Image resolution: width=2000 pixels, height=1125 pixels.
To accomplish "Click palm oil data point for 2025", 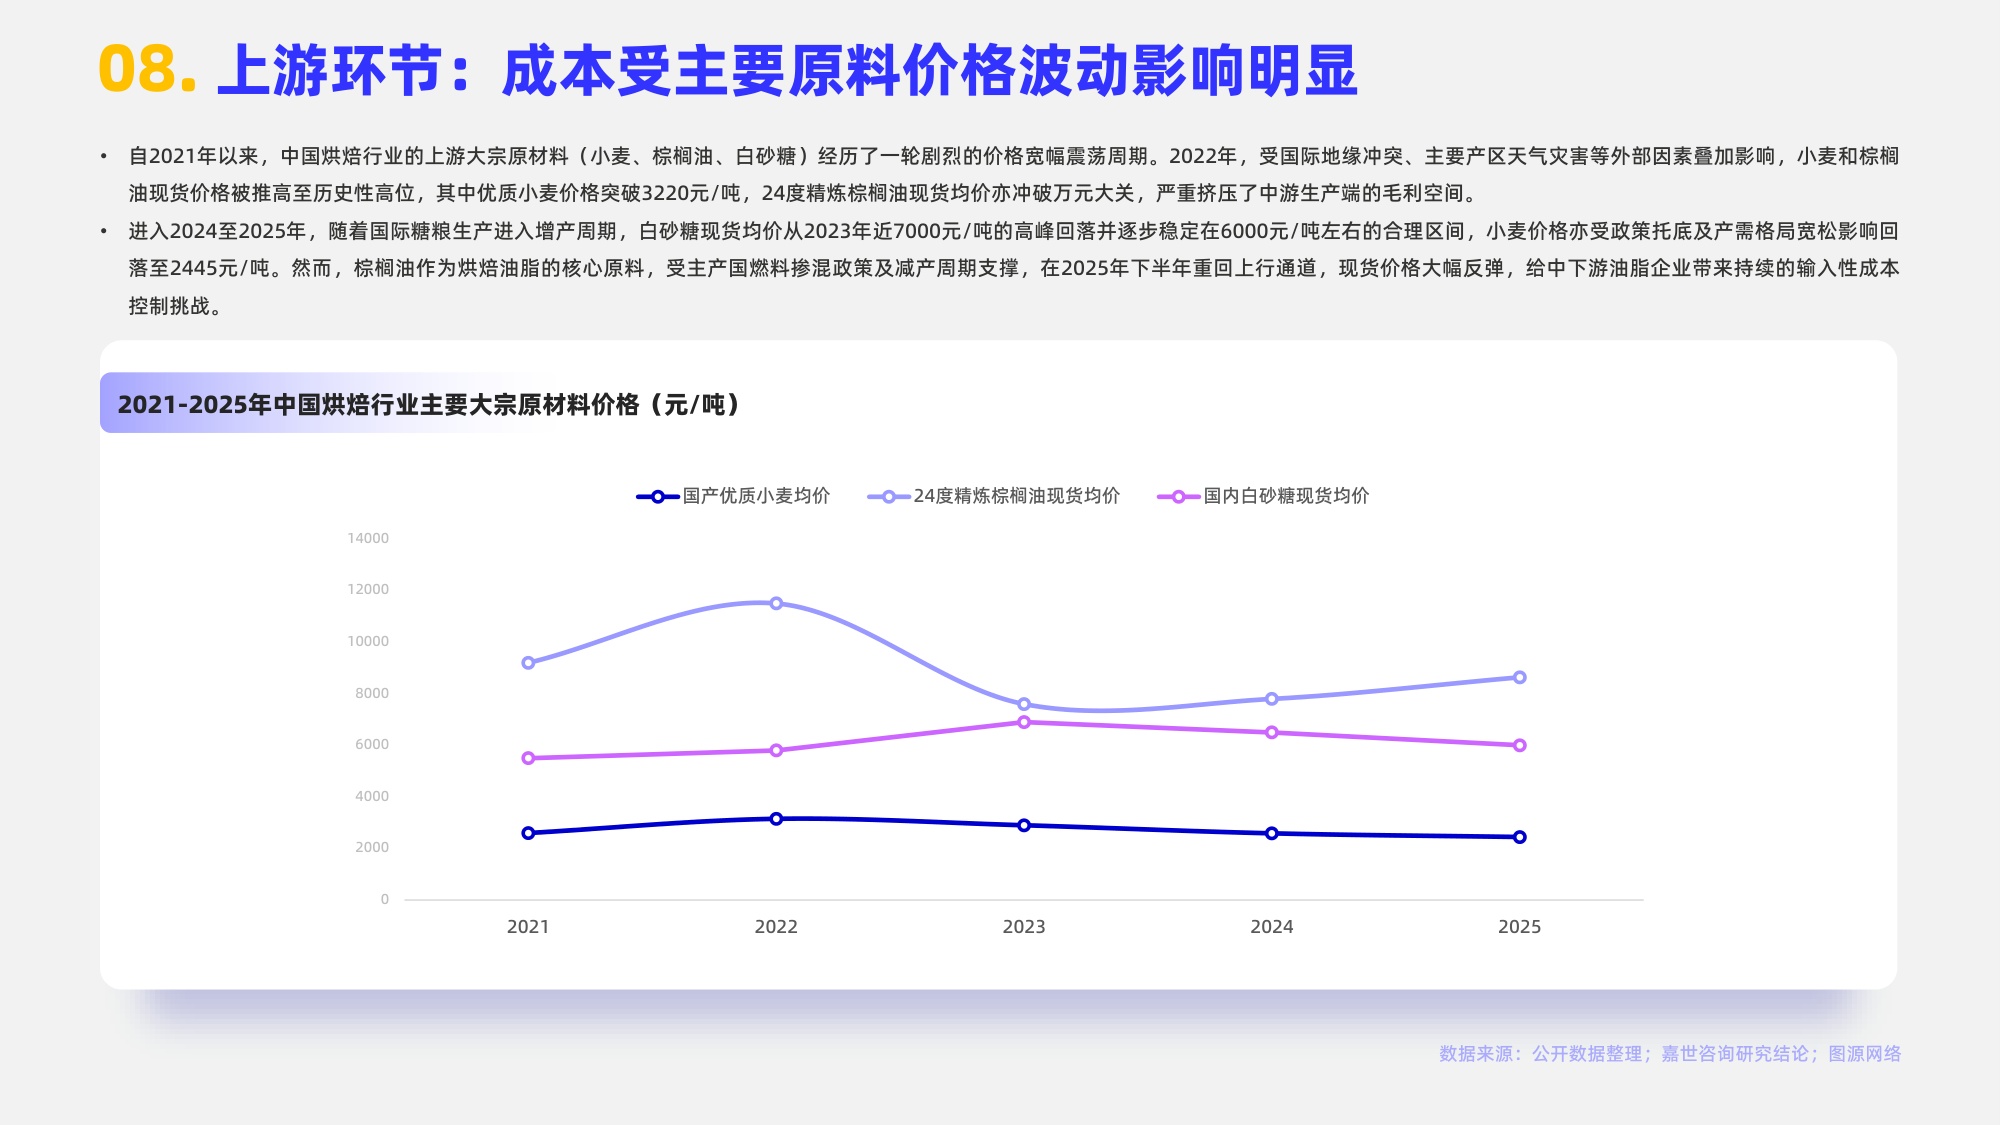I will 1520,678.
